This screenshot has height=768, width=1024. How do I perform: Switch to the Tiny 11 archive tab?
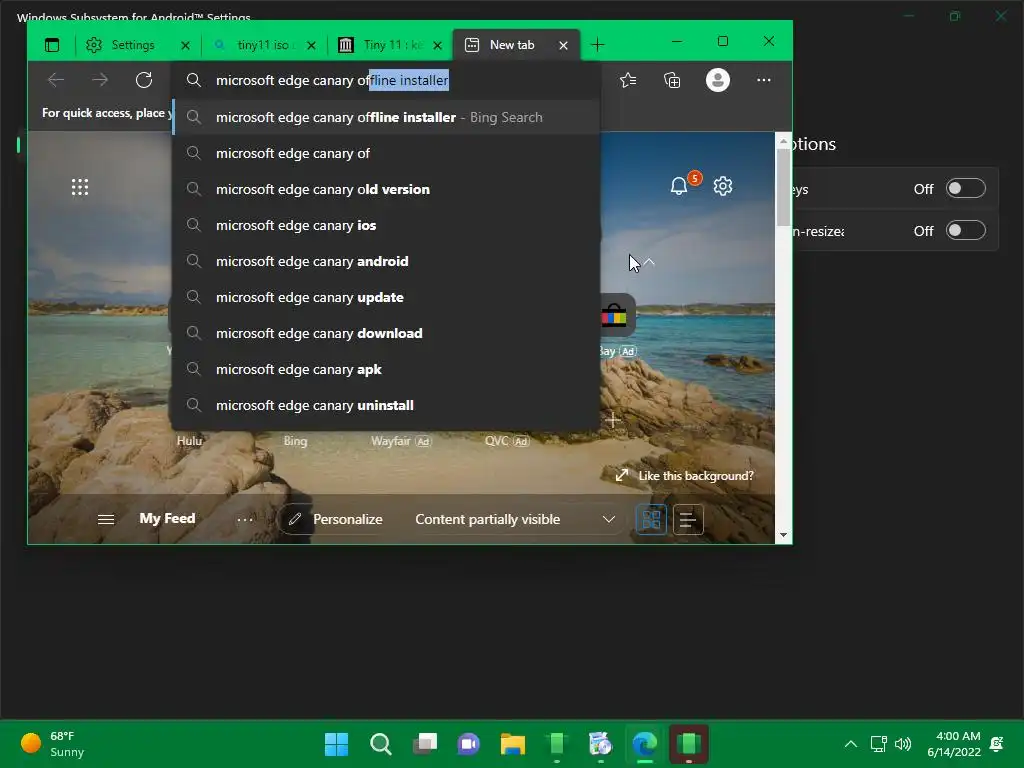[x=391, y=45]
